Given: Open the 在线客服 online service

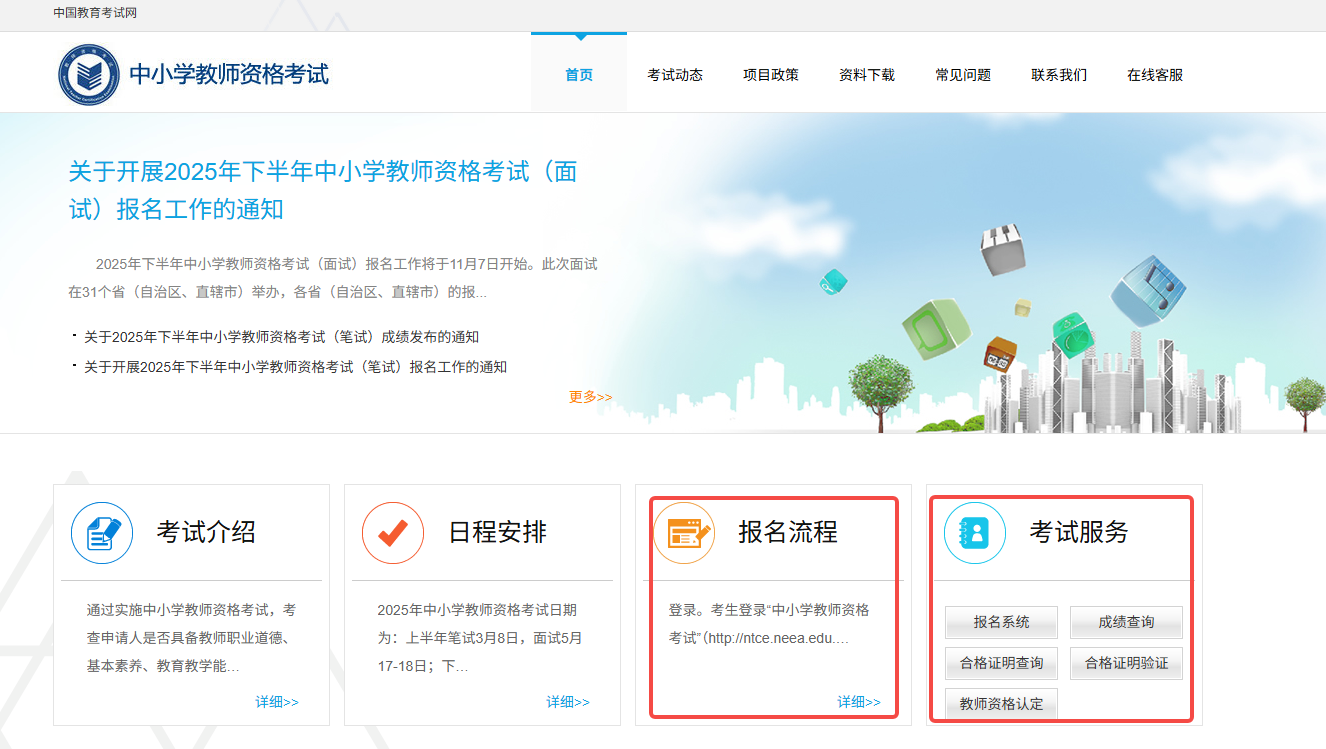Looking at the screenshot, I should [x=1154, y=74].
